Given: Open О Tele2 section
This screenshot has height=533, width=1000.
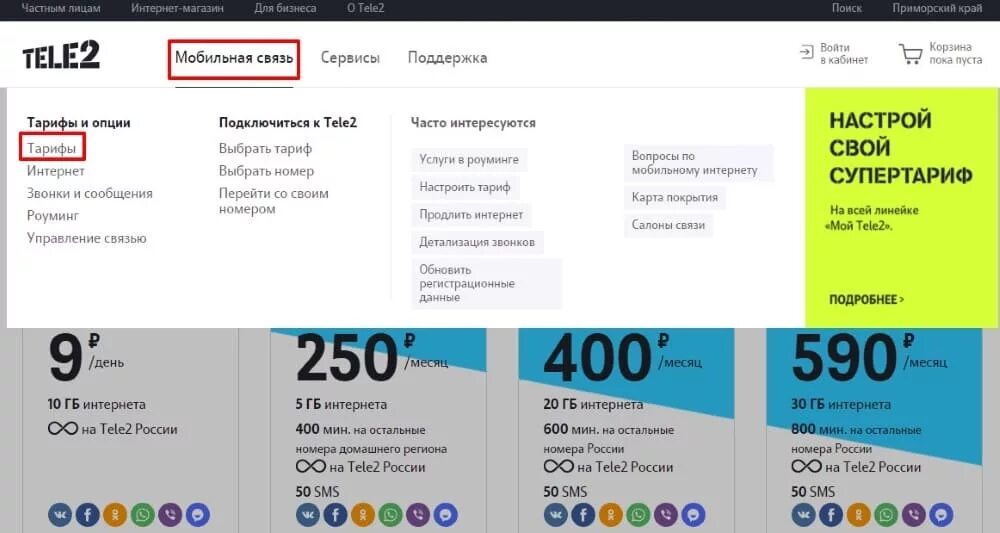Looking at the screenshot, I should (x=365, y=8).
